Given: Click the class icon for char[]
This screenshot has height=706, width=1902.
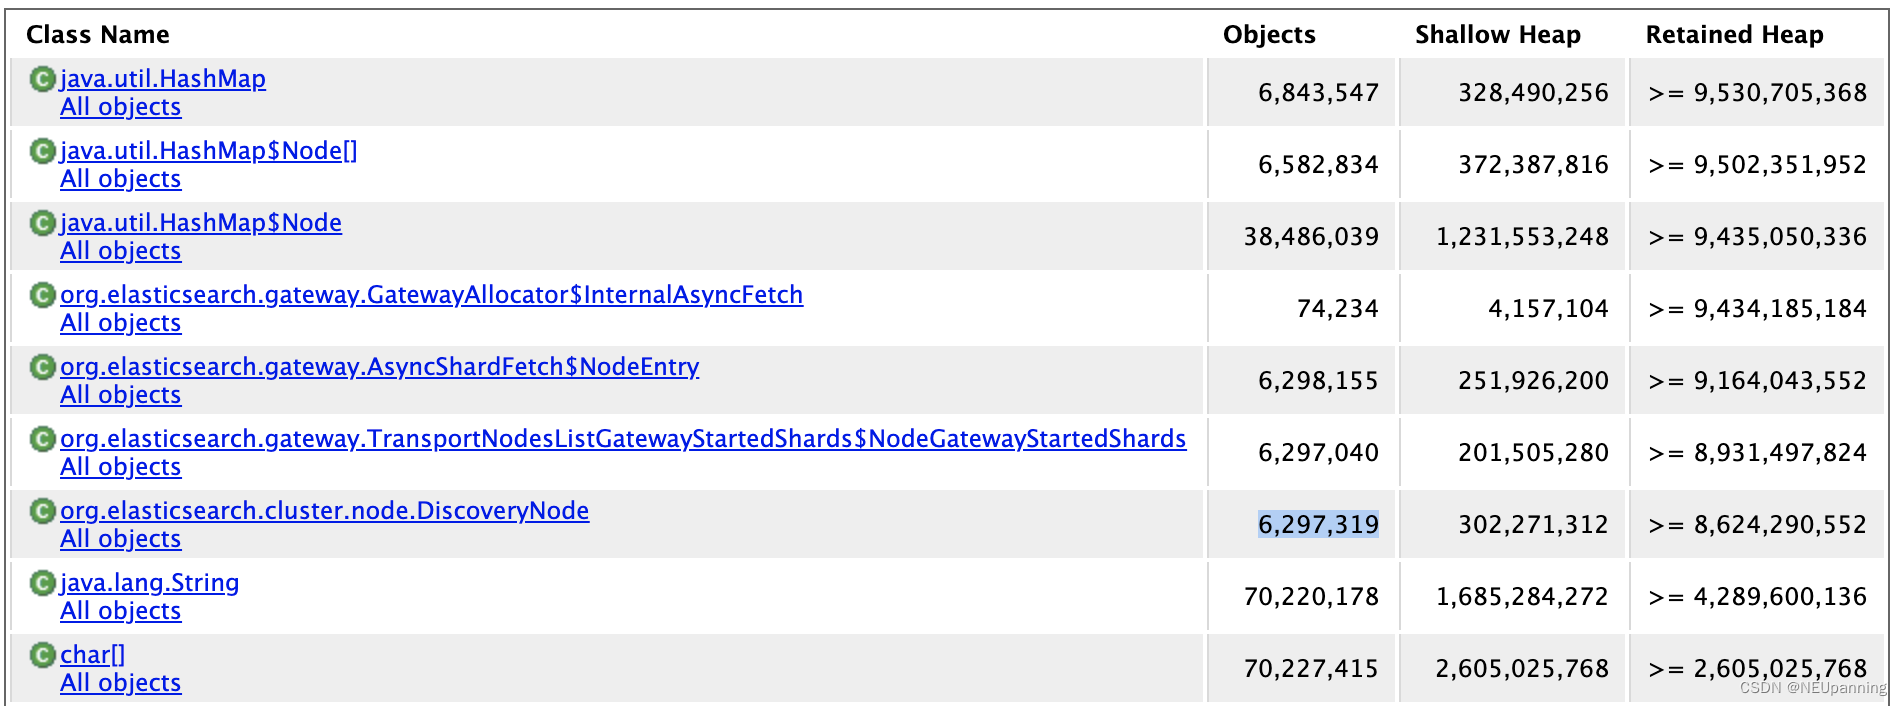Looking at the screenshot, I should (x=41, y=655).
